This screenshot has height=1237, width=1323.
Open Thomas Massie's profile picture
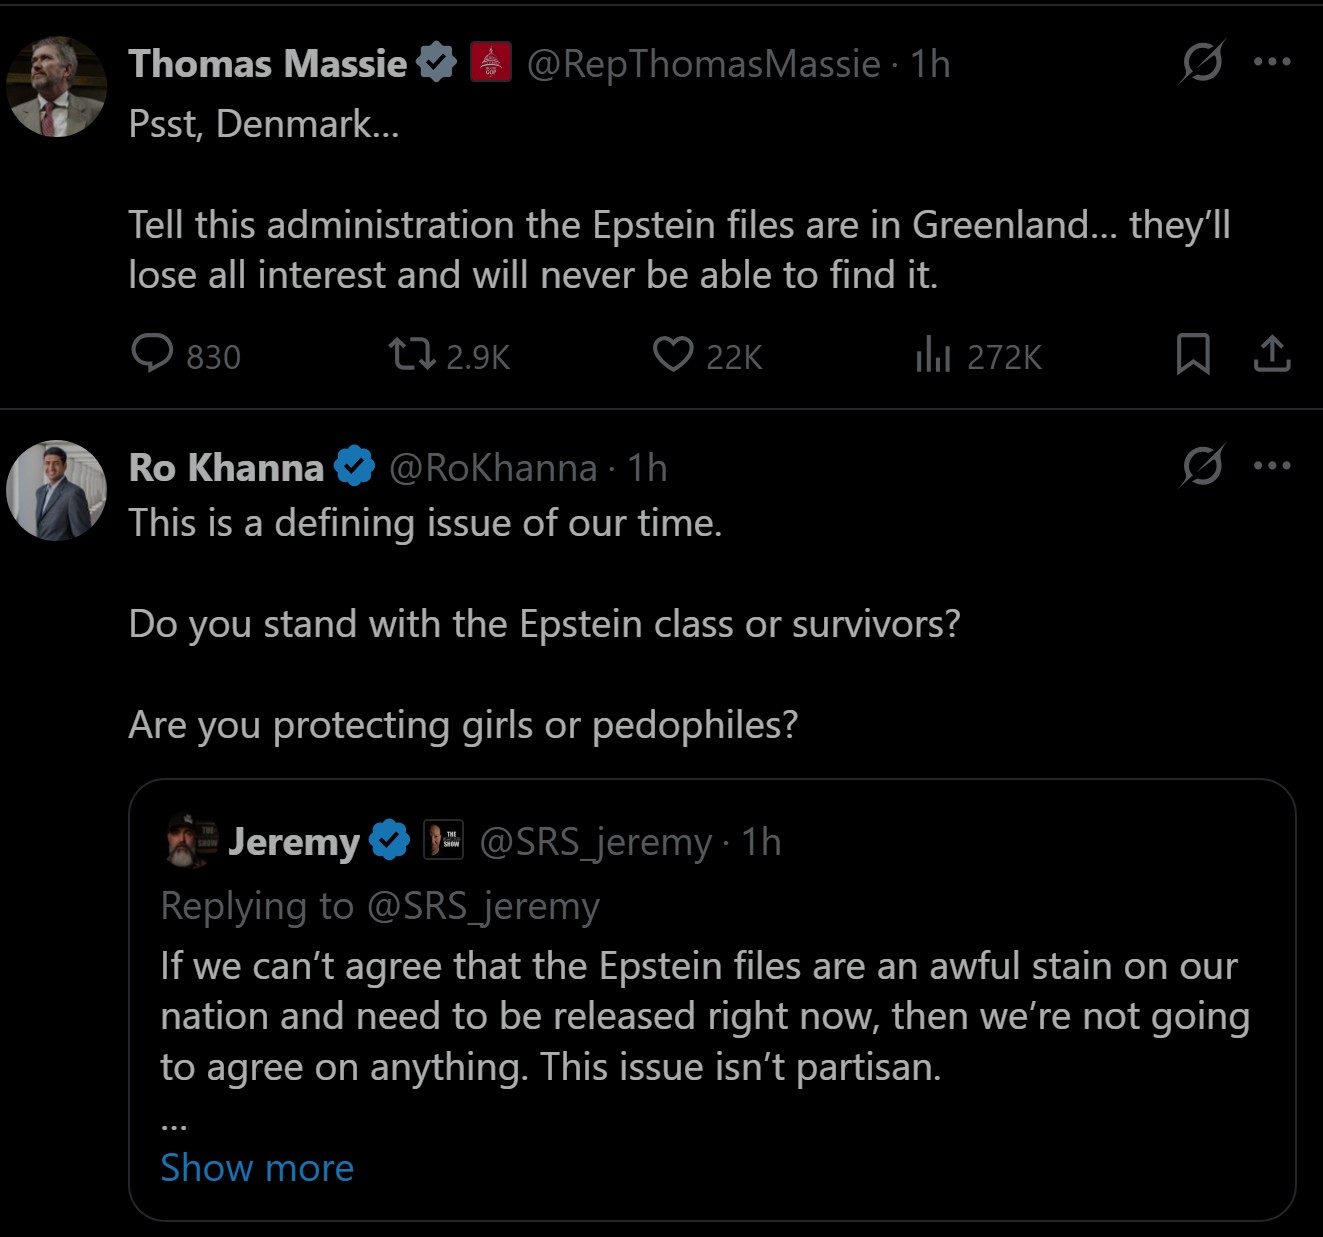pyautogui.click(x=56, y=87)
